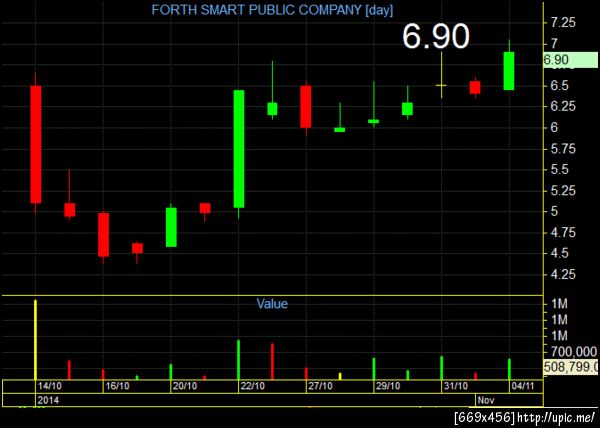Click the tall red candlestick on 14/10
This screenshot has width=600, height=428.
click(x=36, y=144)
